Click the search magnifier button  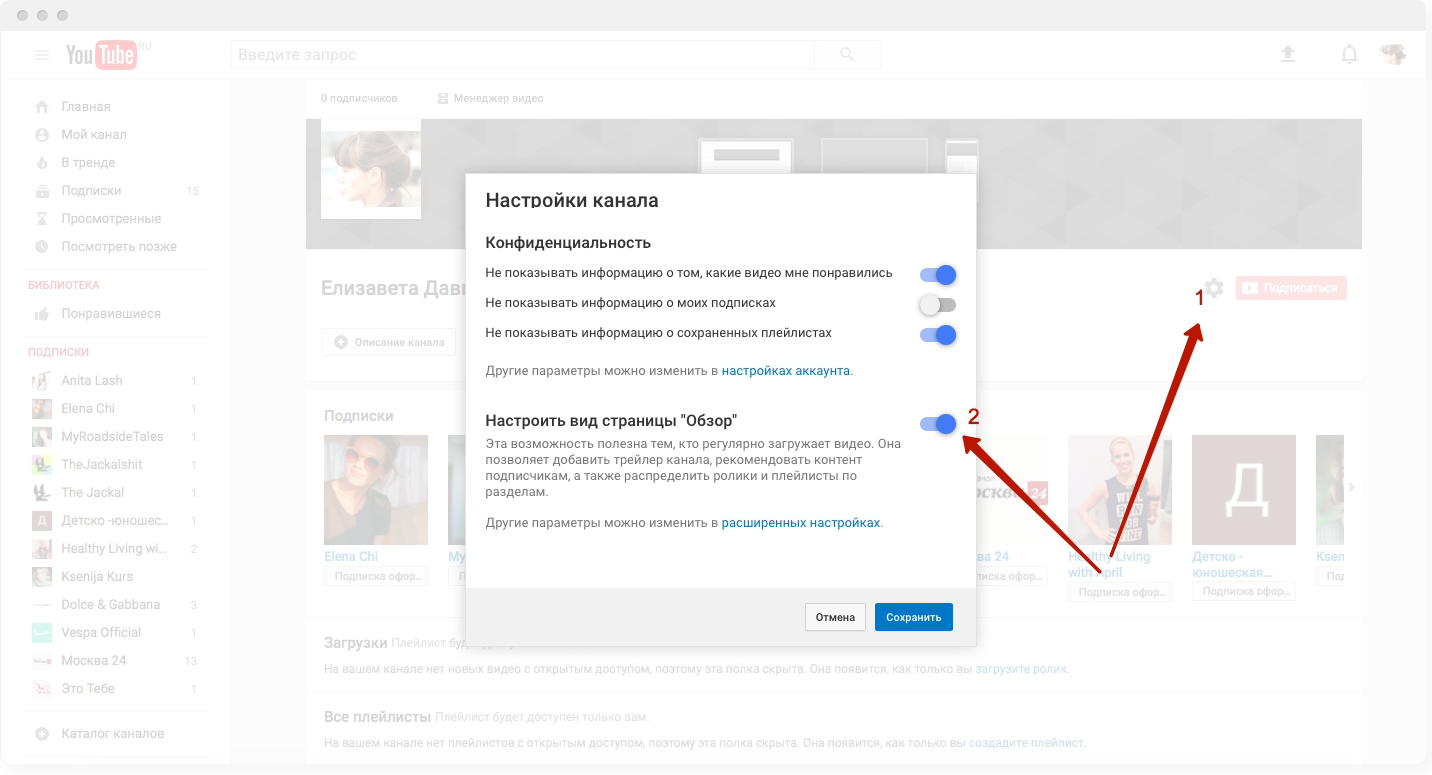pos(847,55)
